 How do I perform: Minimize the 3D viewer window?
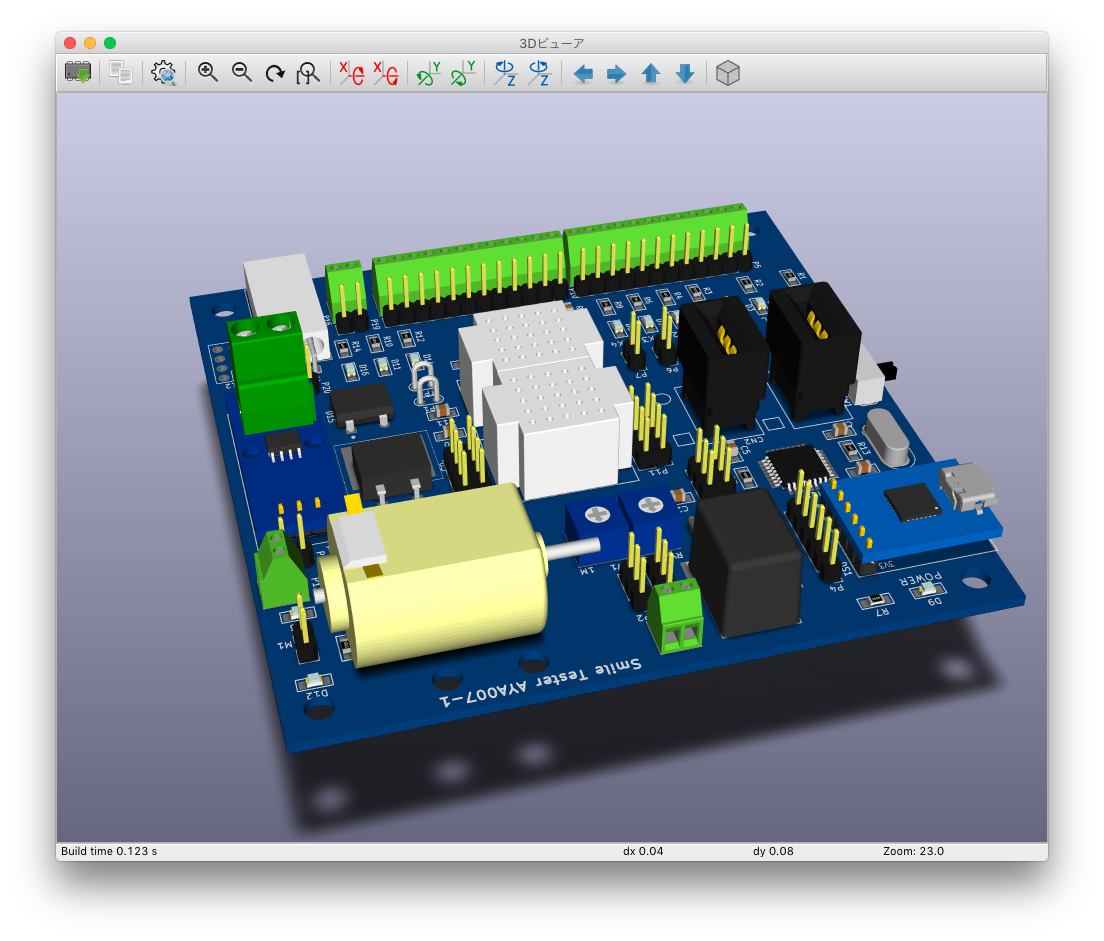[90, 43]
